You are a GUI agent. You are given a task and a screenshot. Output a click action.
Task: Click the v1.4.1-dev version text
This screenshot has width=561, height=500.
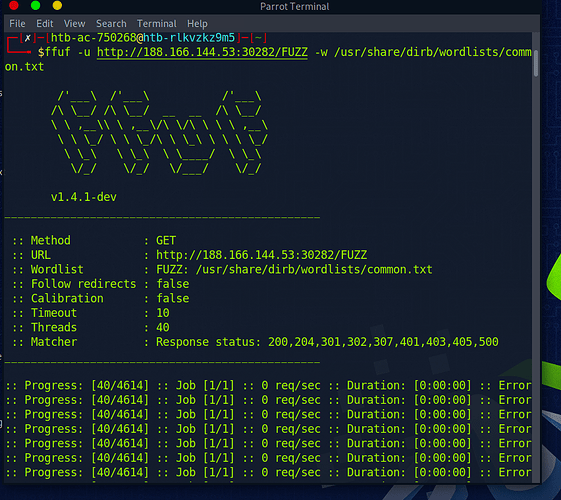(84, 197)
